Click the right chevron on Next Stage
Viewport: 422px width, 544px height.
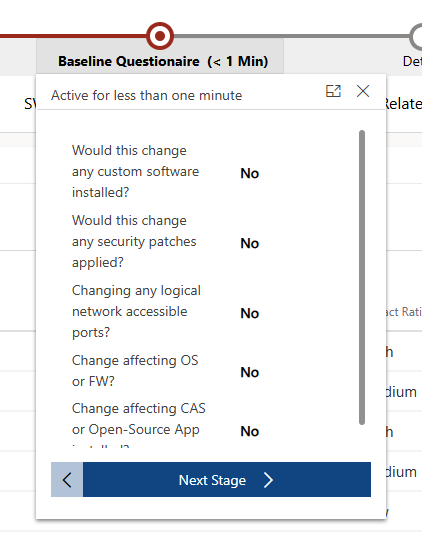point(268,480)
